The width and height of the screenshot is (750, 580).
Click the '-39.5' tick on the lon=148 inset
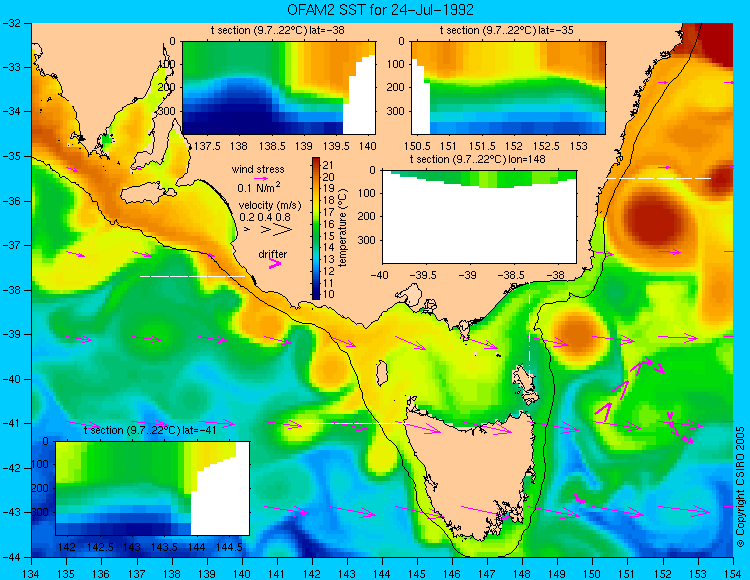click(424, 275)
